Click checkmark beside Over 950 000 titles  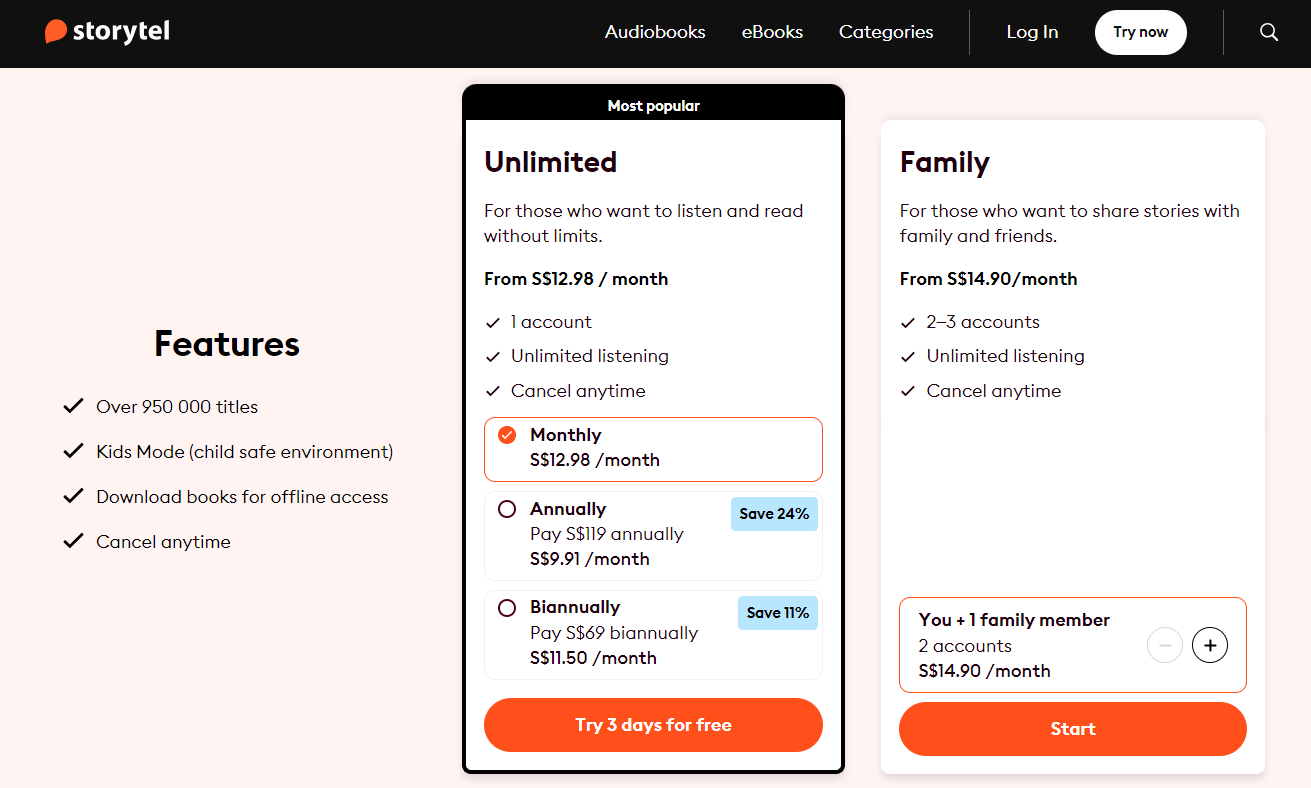click(x=73, y=406)
